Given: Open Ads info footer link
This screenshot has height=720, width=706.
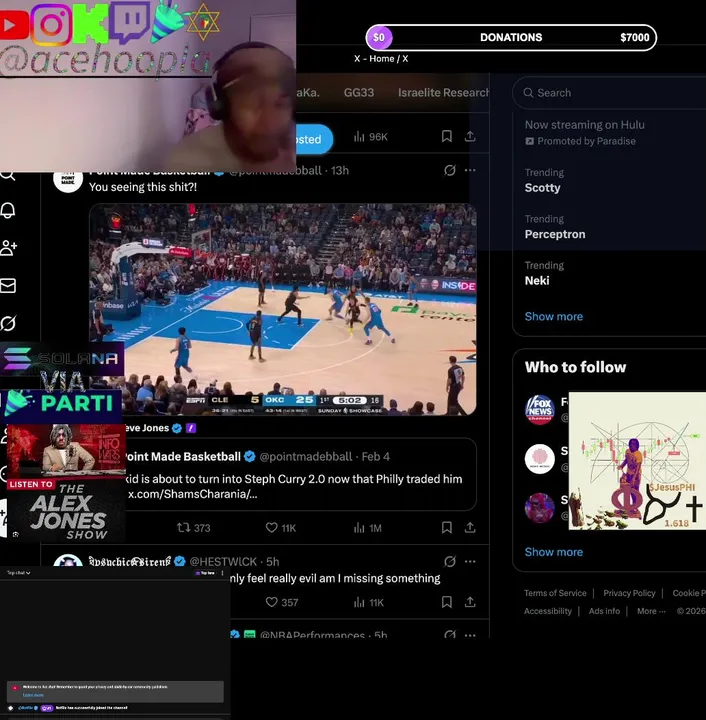Looking at the screenshot, I should pos(604,611).
